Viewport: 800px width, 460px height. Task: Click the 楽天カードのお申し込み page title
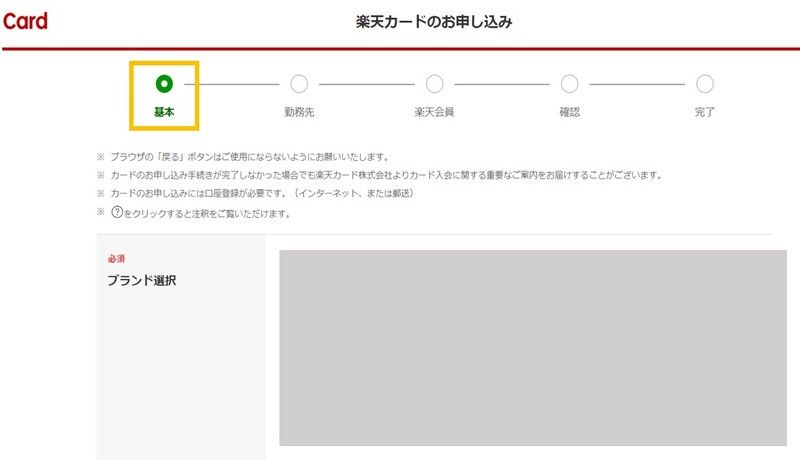point(434,21)
